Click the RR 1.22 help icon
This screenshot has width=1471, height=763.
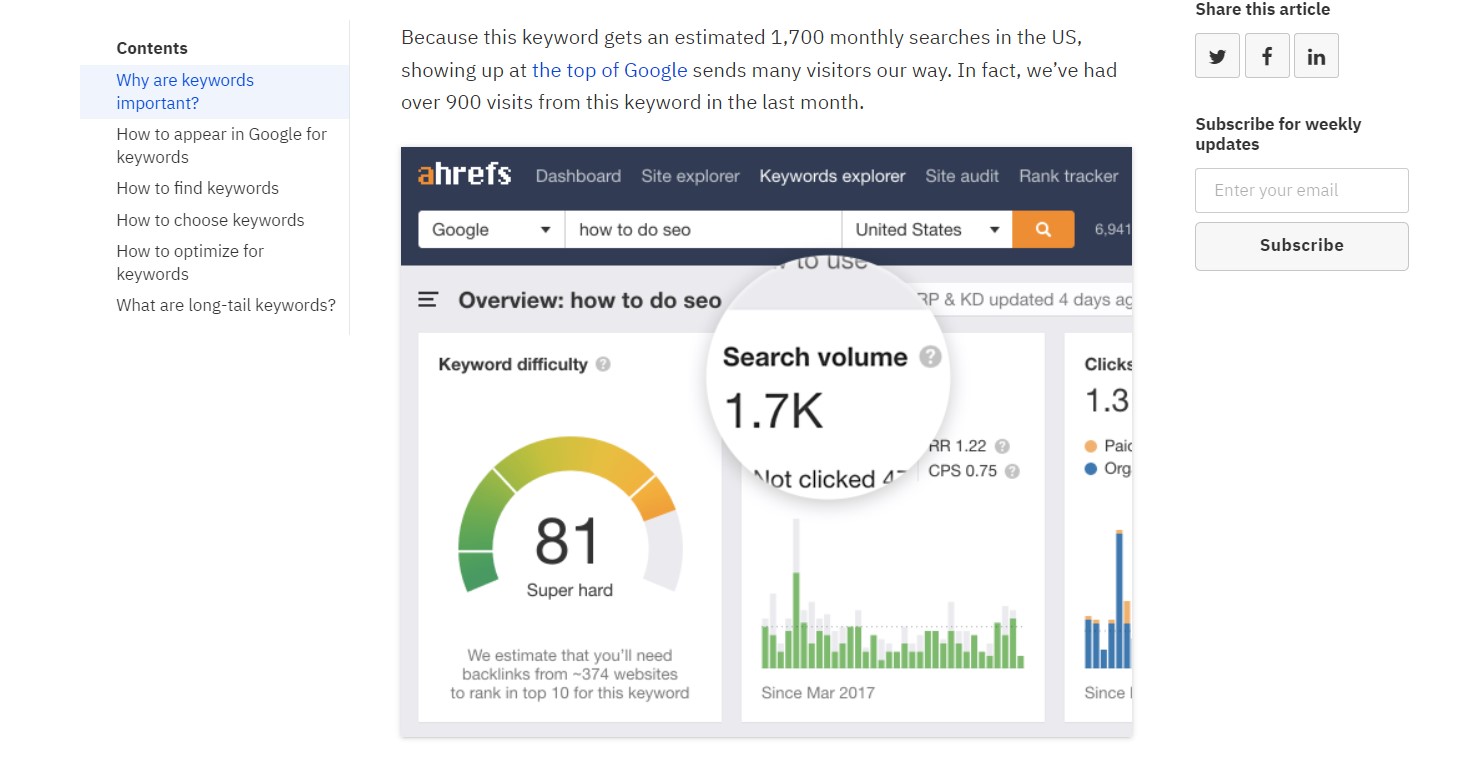[1002, 446]
